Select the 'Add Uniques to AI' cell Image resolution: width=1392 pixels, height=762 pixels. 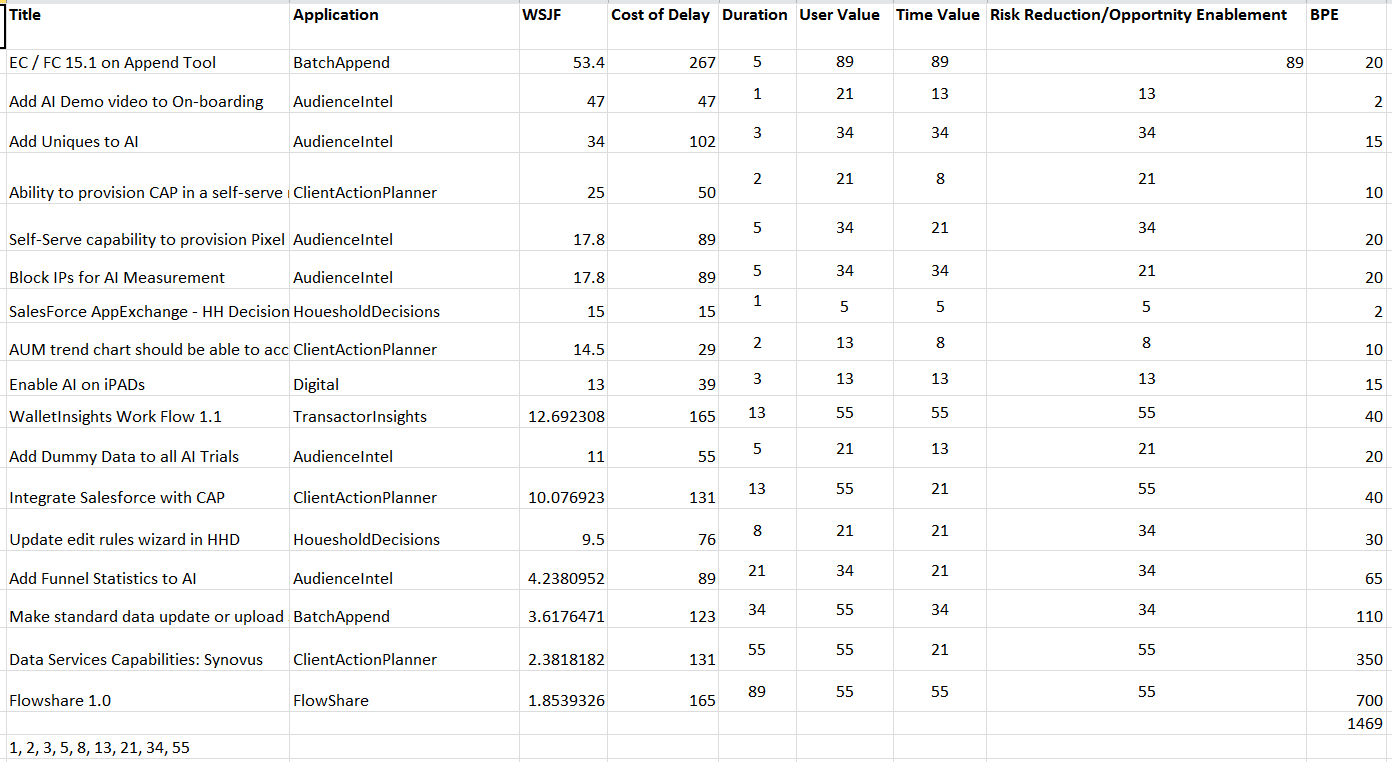pos(148,133)
